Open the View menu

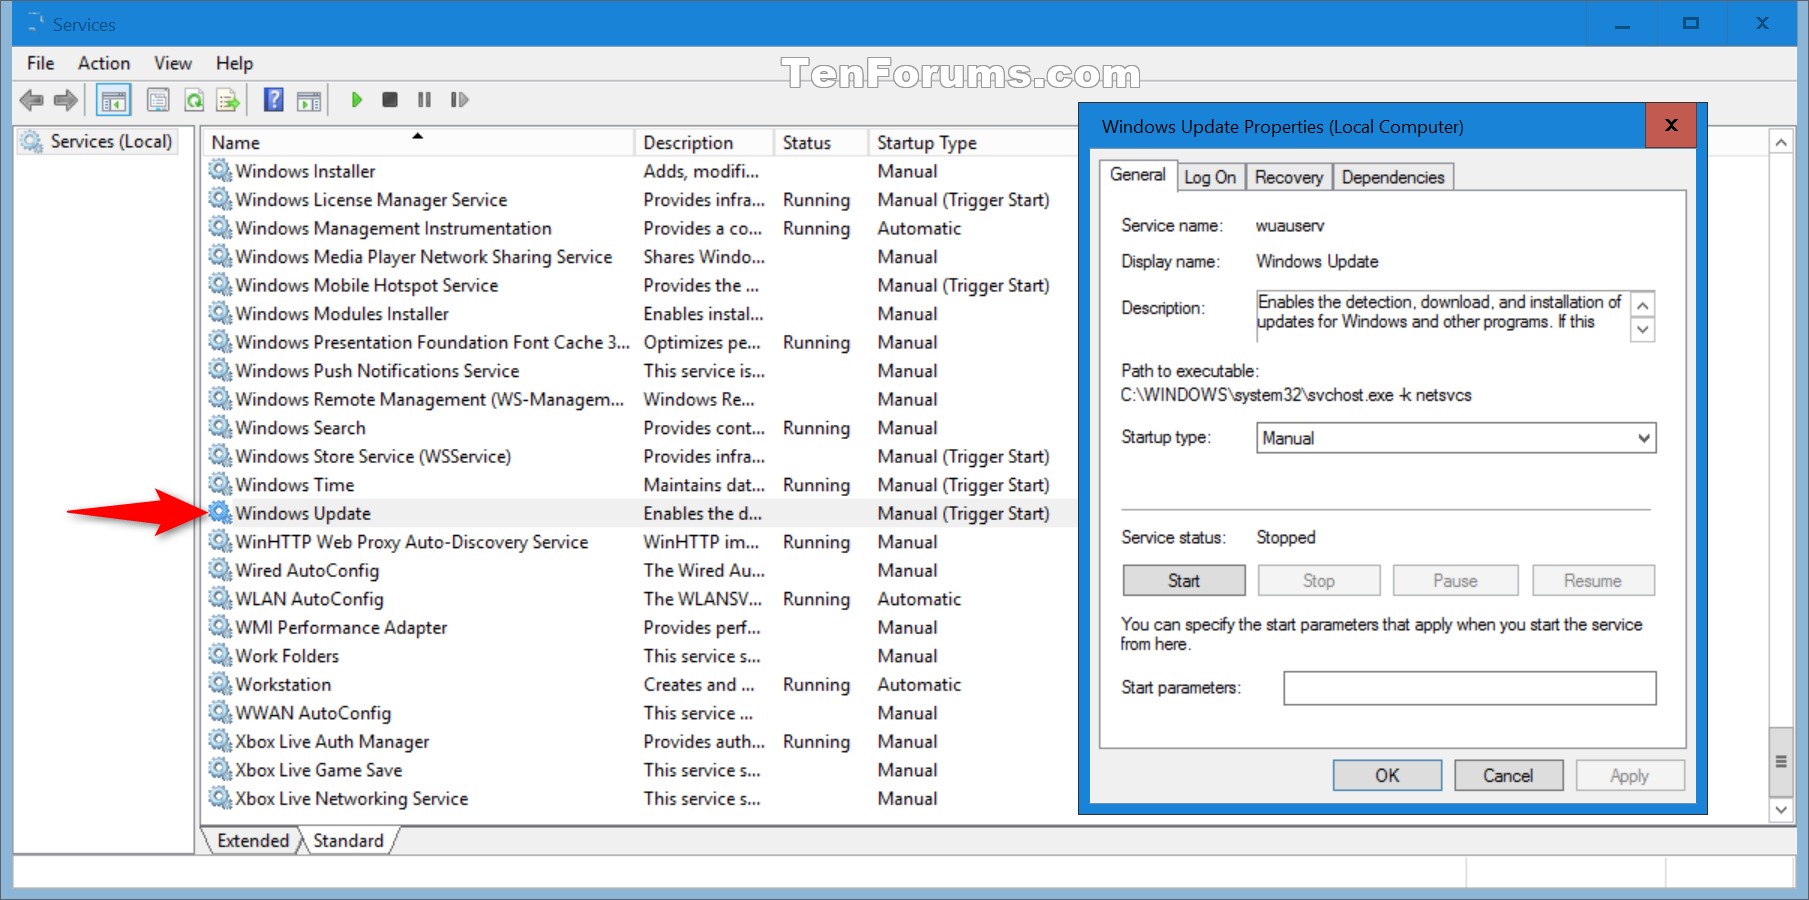click(x=173, y=63)
